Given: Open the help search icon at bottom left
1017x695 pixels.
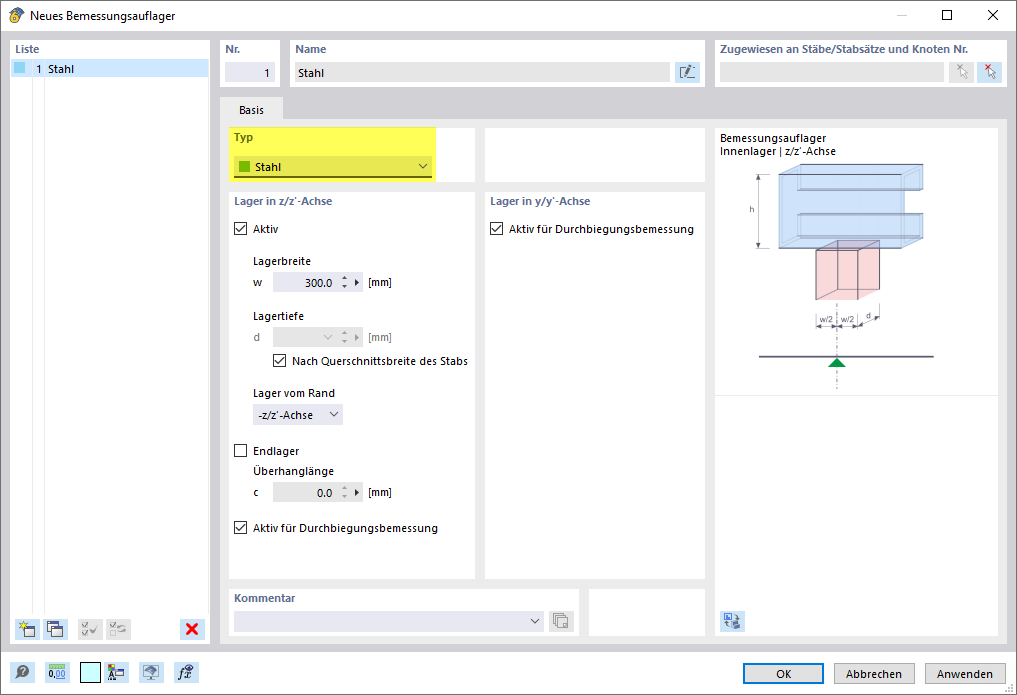Looking at the screenshot, I should tap(23, 672).
